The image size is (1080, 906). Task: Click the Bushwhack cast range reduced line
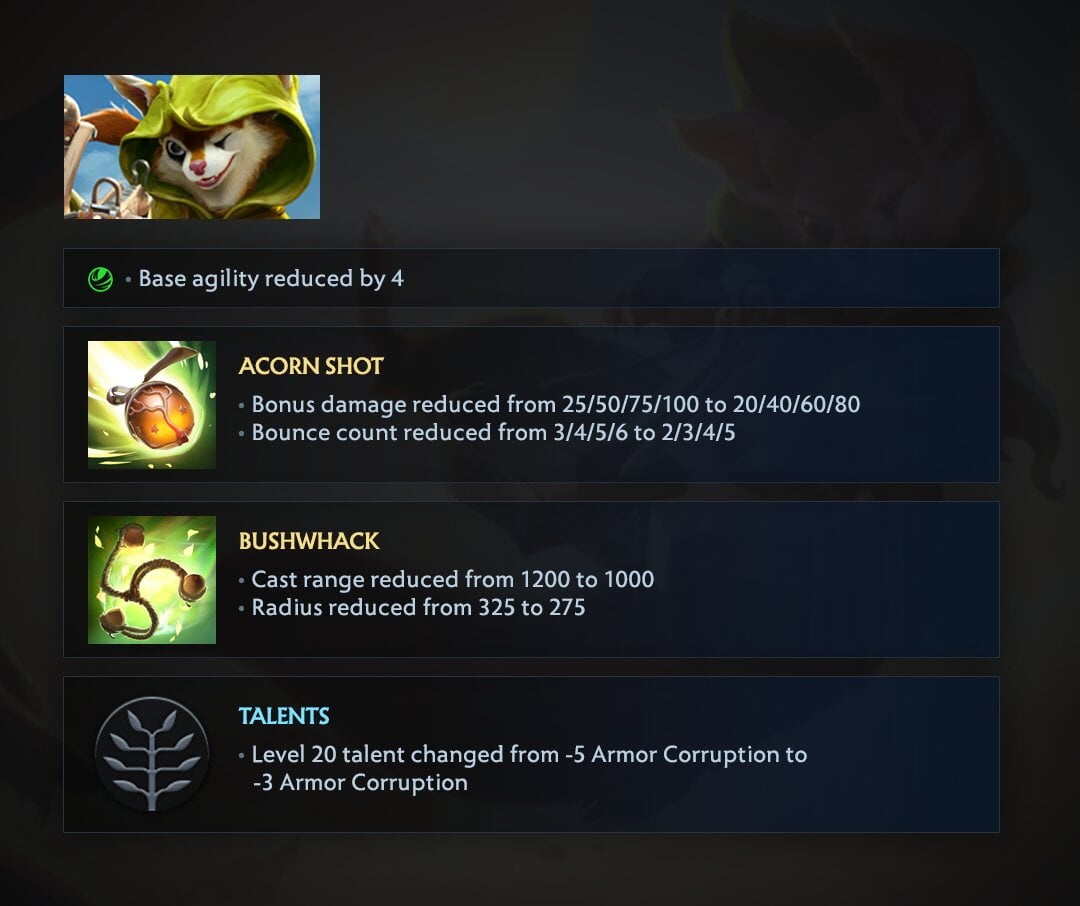(453, 579)
